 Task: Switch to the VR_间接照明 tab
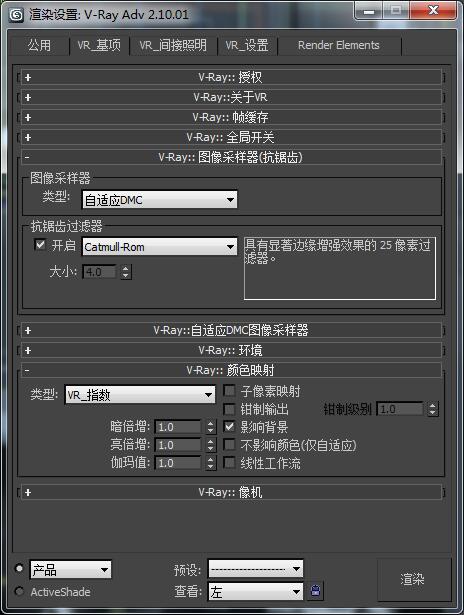click(x=173, y=45)
